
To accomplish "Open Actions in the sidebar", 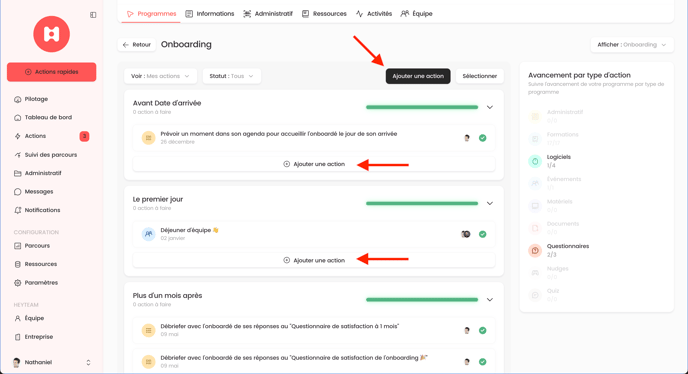I will (x=30, y=136).
